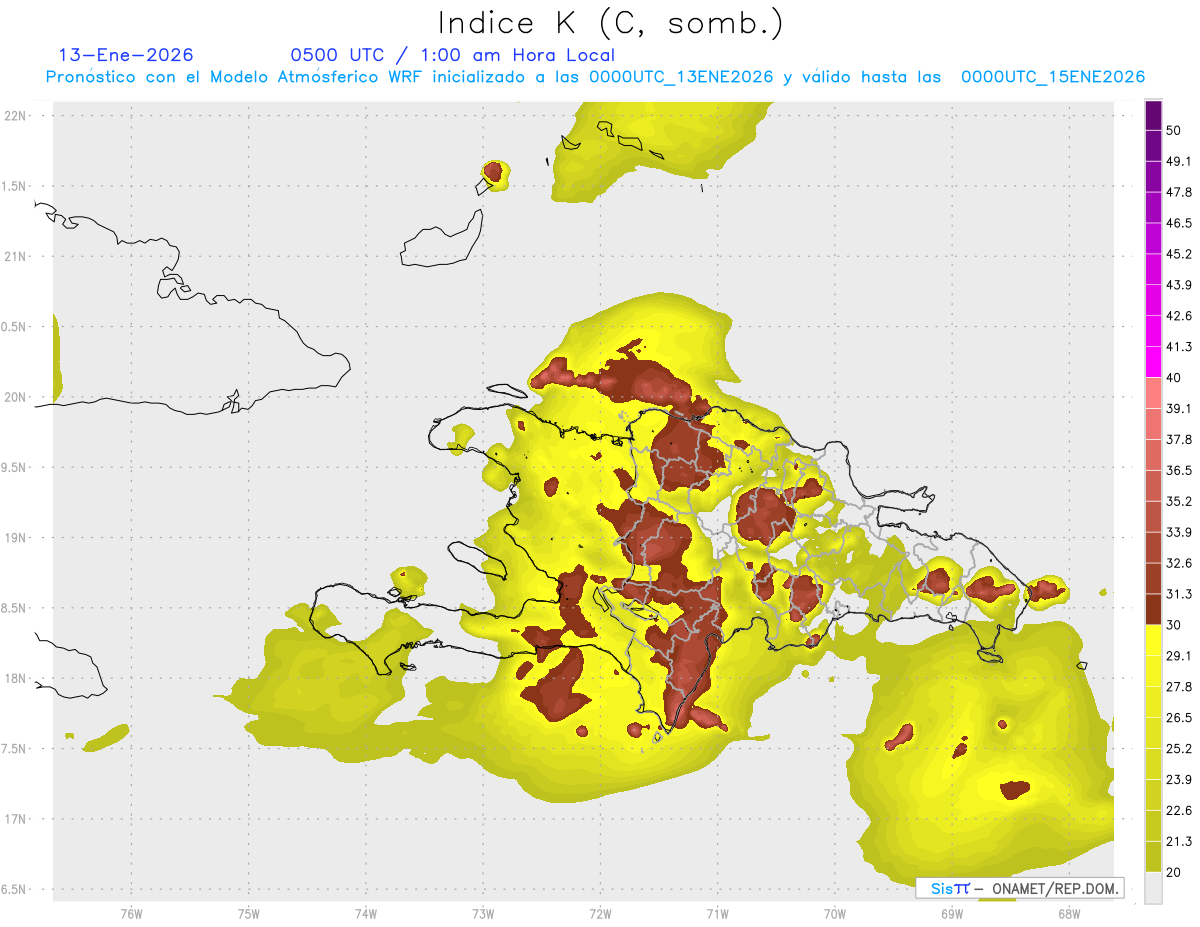Click the "50" value on the color scale
1200x927 pixels.
[x=1174, y=130]
